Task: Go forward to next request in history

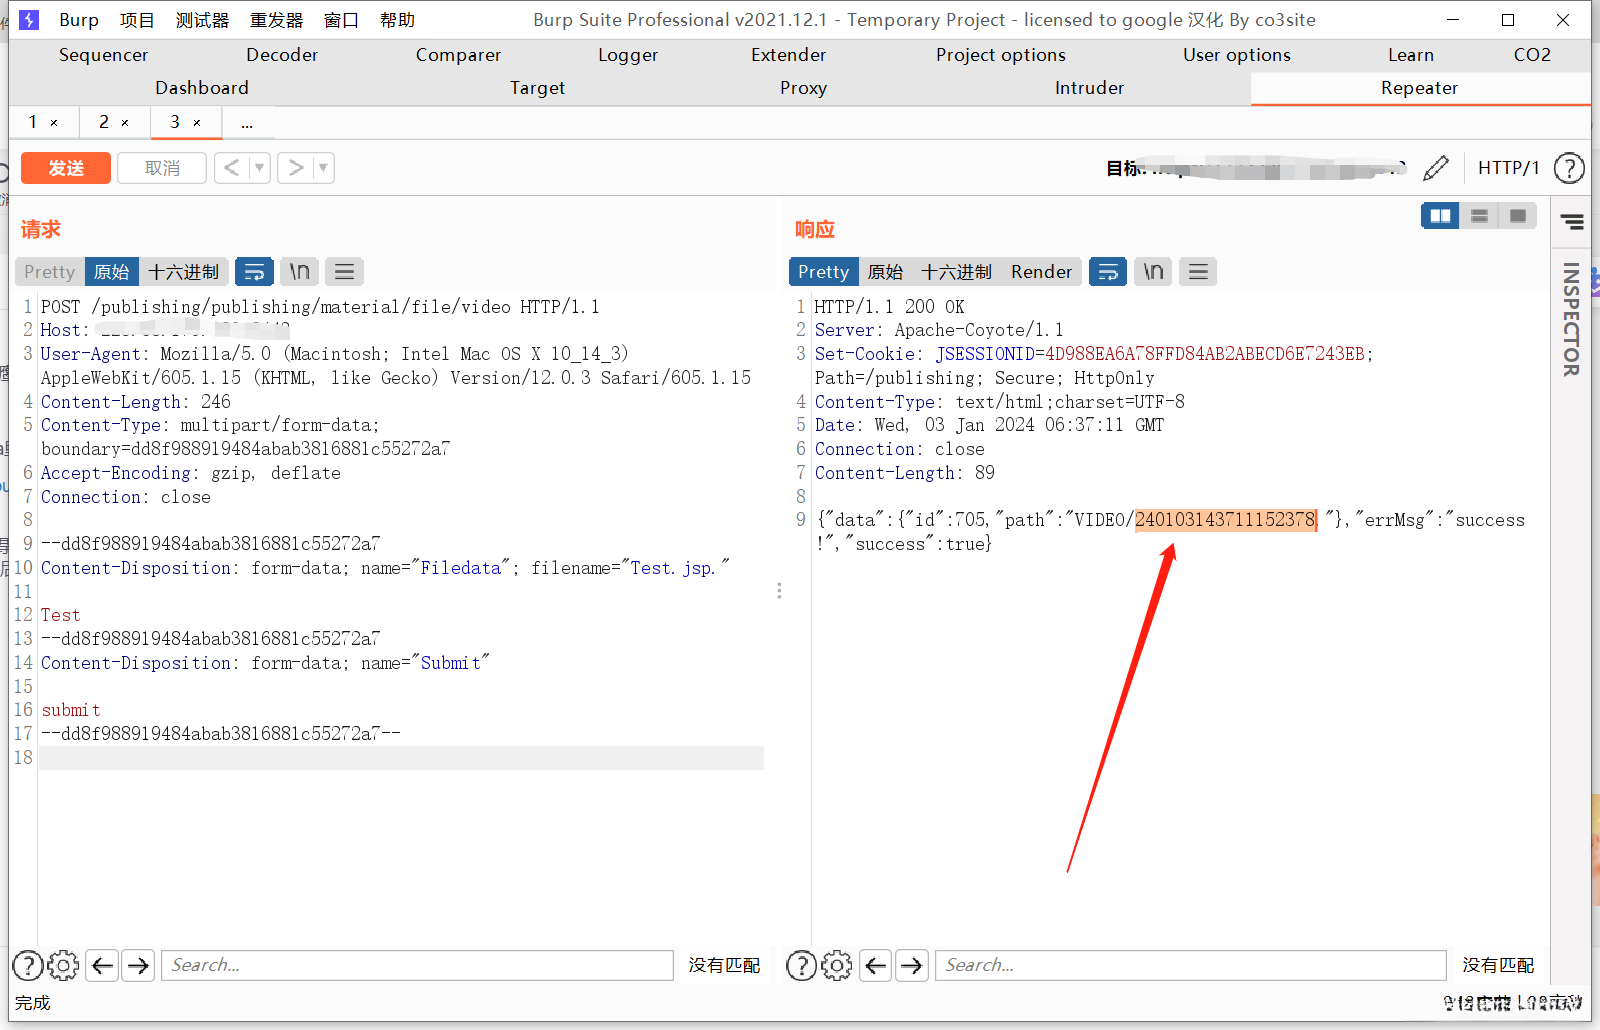Action: [x=295, y=168]
